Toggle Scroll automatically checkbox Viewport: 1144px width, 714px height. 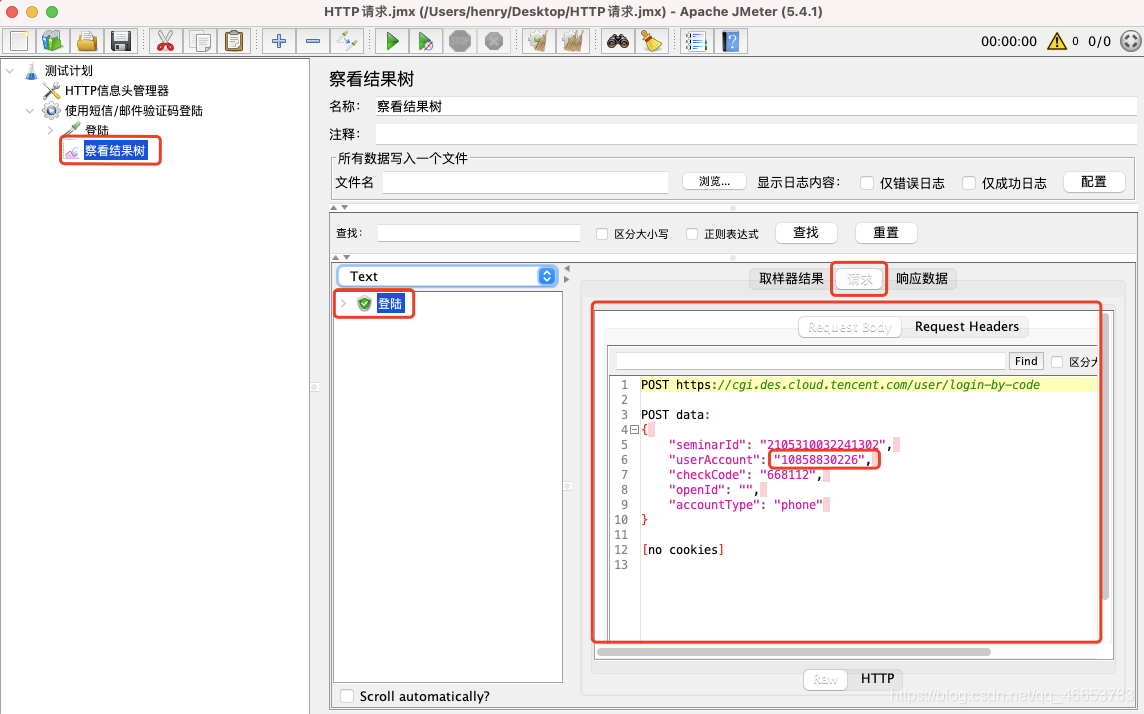[347, 696]
